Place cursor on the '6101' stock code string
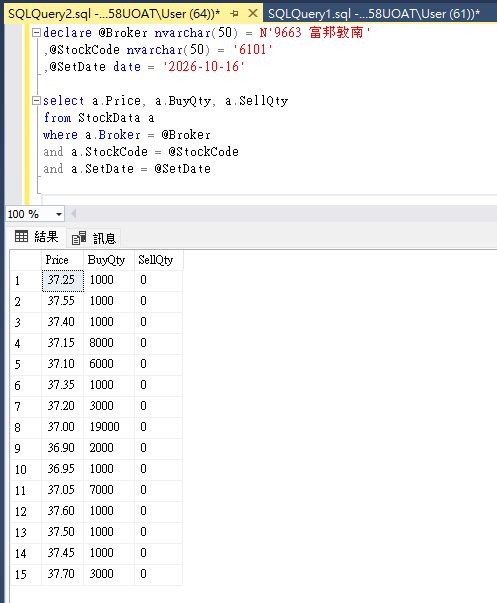This screenshot has width=497, height=603. click(253, 50)
